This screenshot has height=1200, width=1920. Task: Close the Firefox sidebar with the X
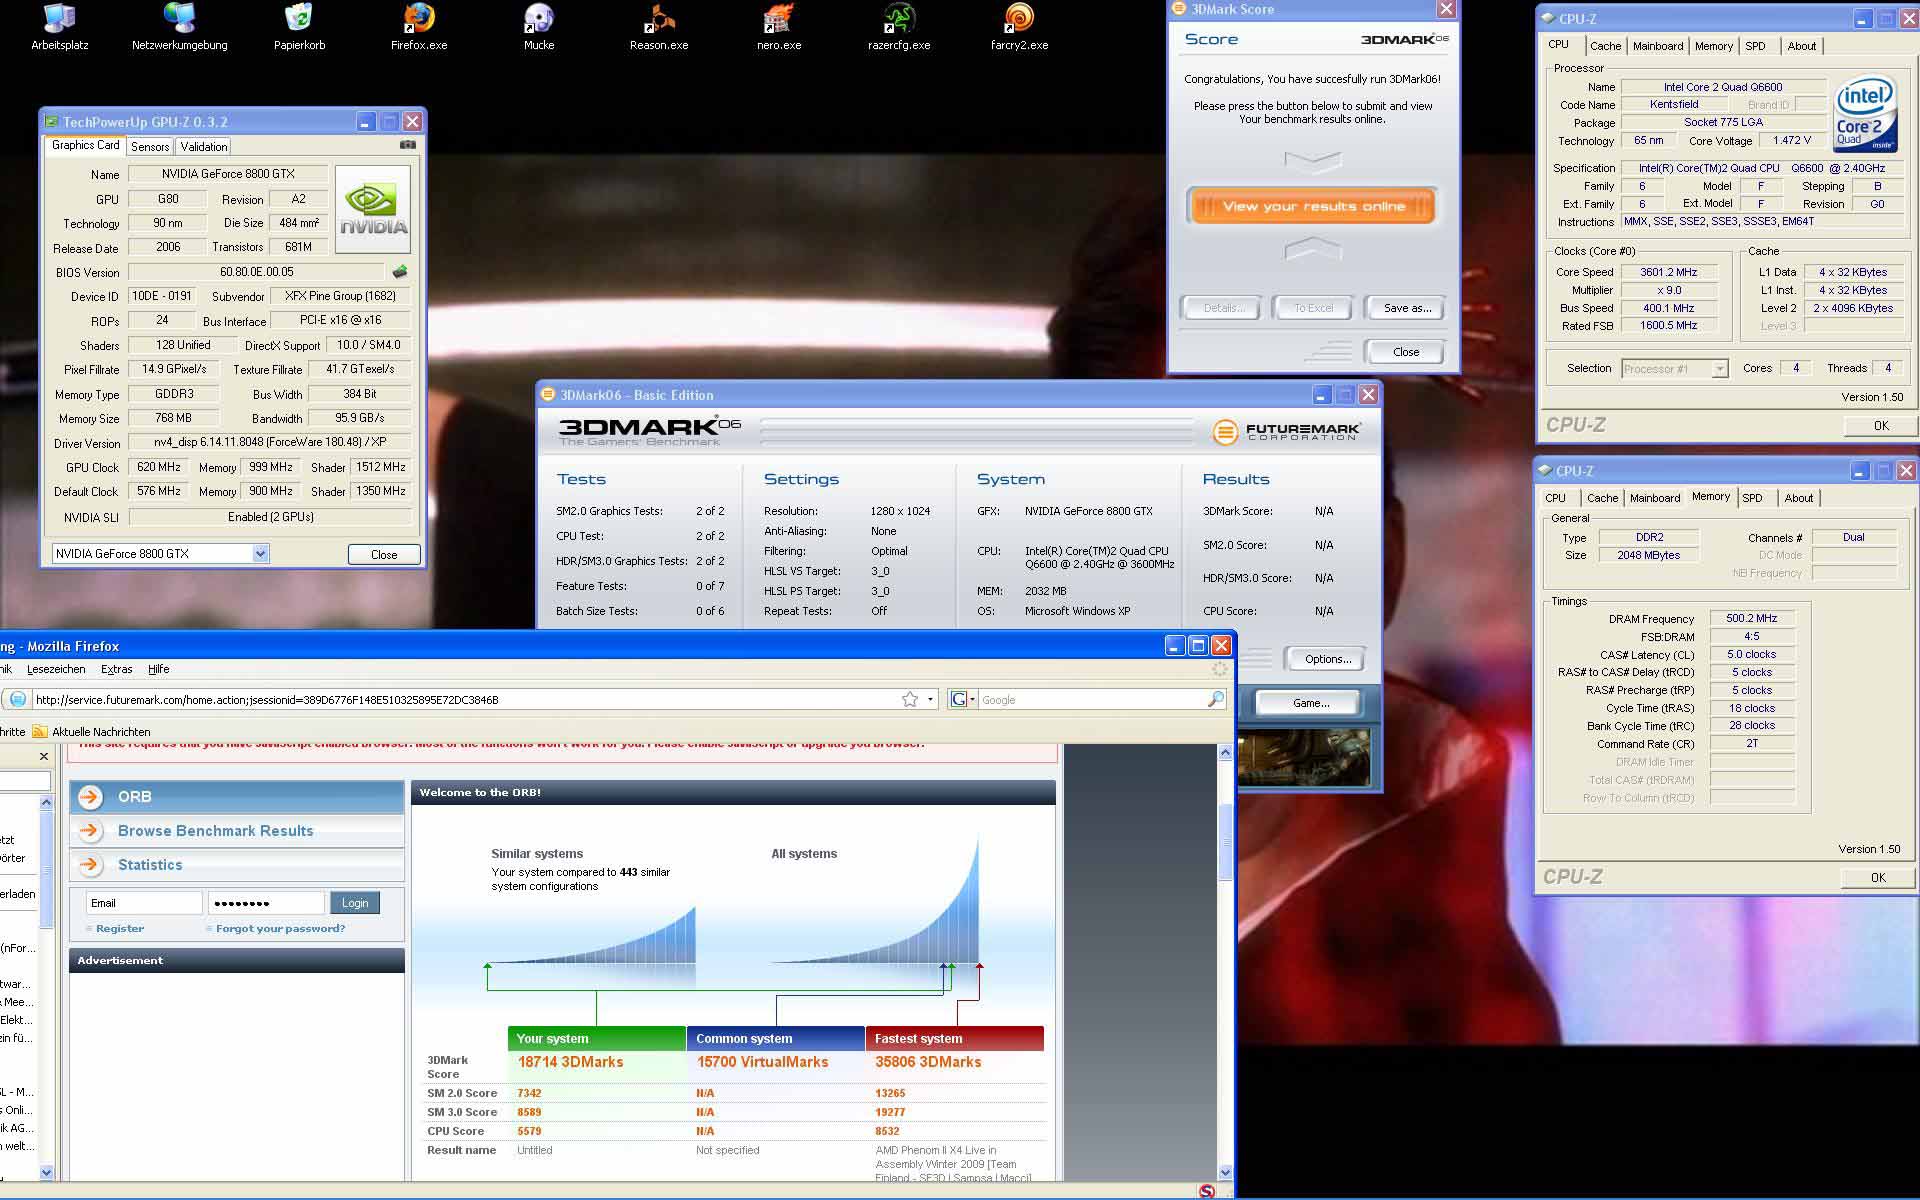tap(43, 757)
